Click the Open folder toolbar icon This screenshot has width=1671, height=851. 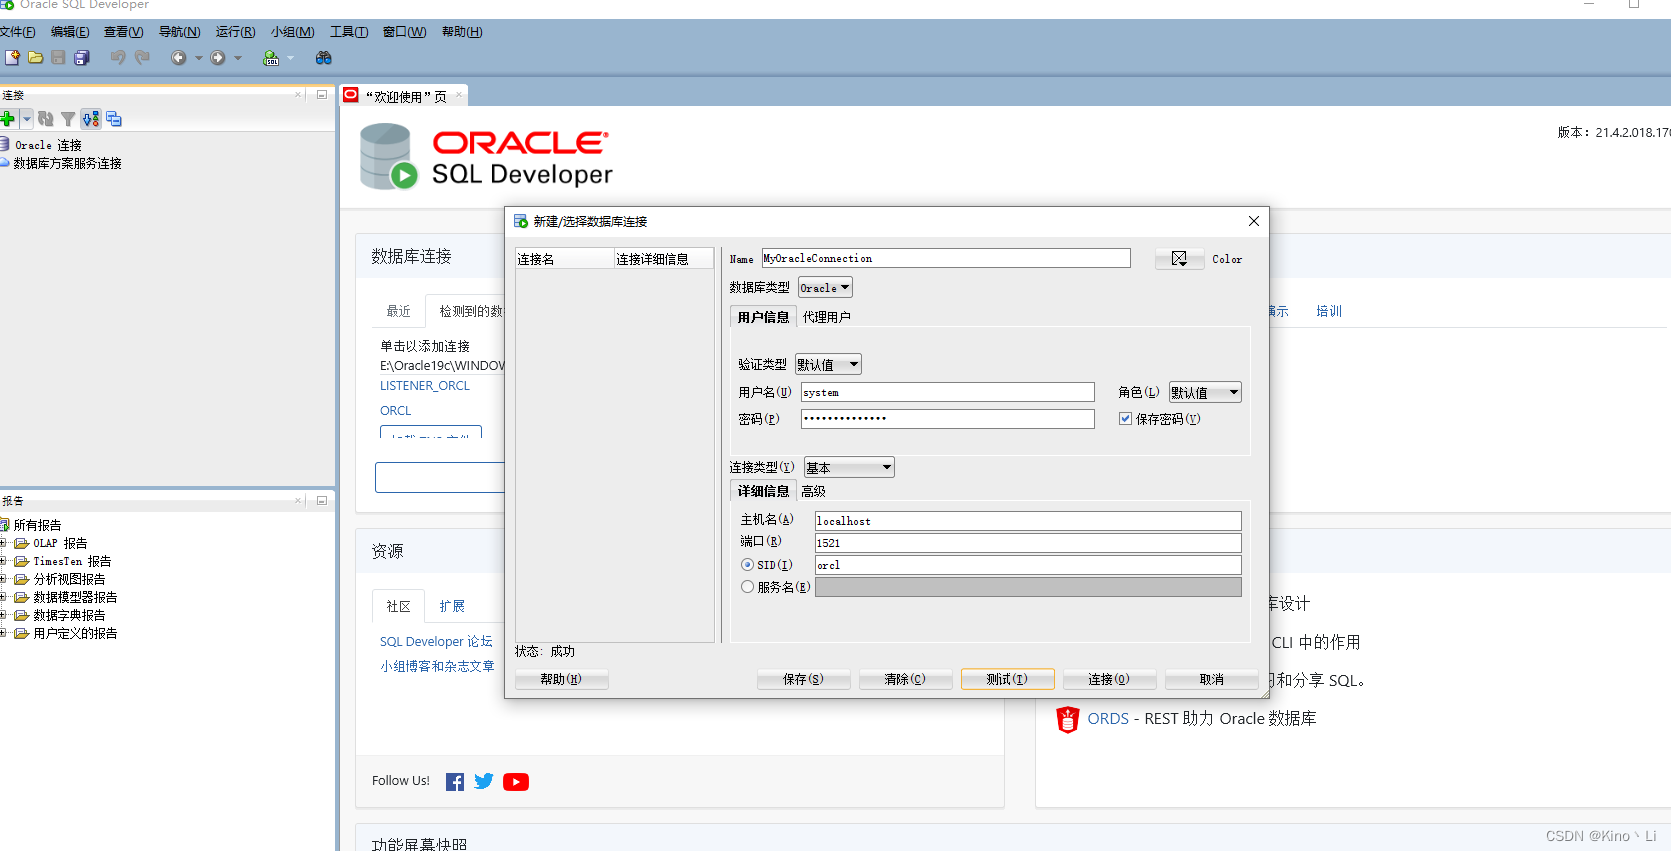[x=35, y=58]
